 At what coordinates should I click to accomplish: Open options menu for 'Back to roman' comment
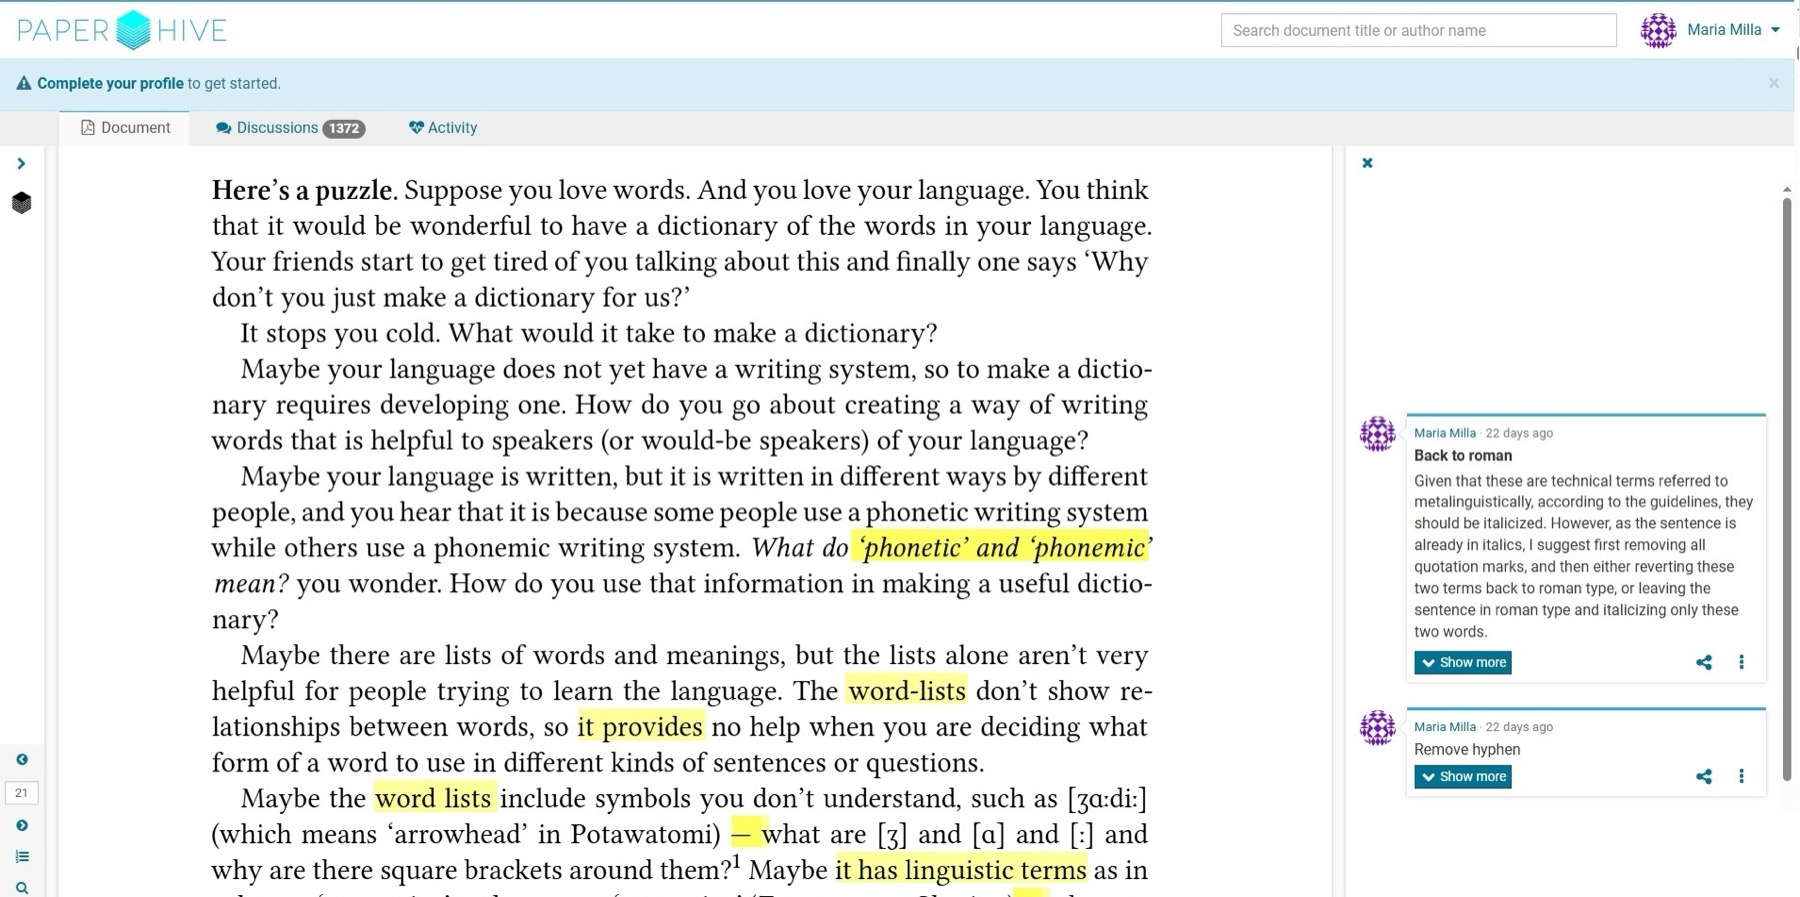pyautogui.click(x=1741, y=663)
